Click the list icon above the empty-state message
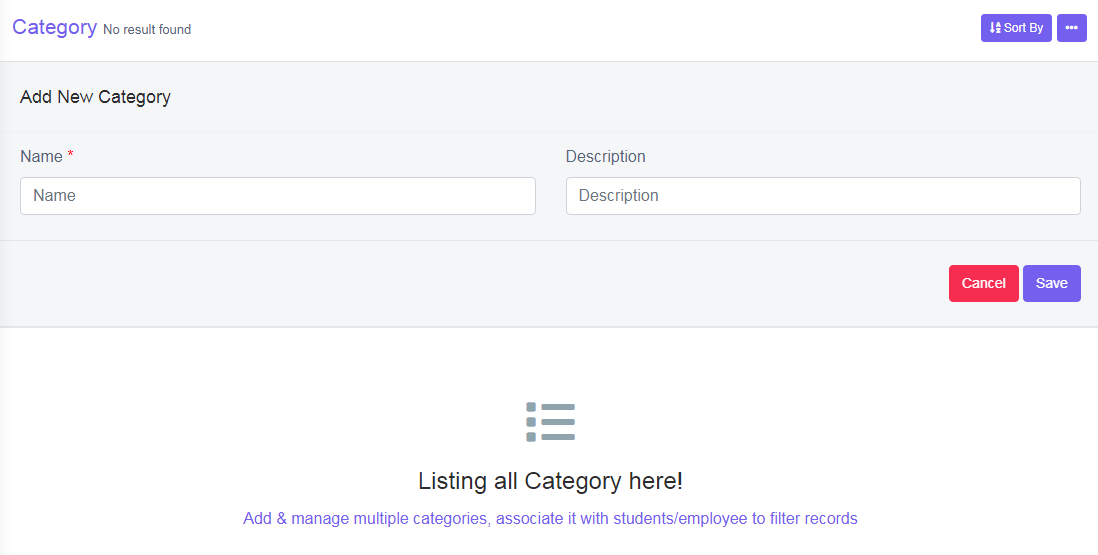The width and height of the screenshot is (1098, 555). pyautogui.click(x=550, y=422)
